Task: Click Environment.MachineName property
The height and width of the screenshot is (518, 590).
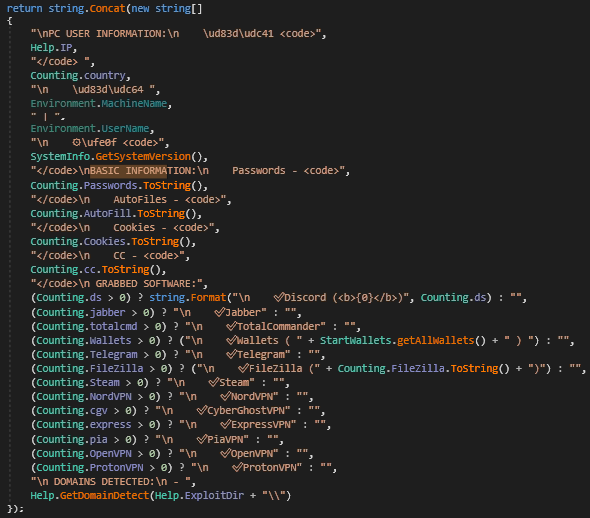Action: pyautogui.click(x=99, y=103)
